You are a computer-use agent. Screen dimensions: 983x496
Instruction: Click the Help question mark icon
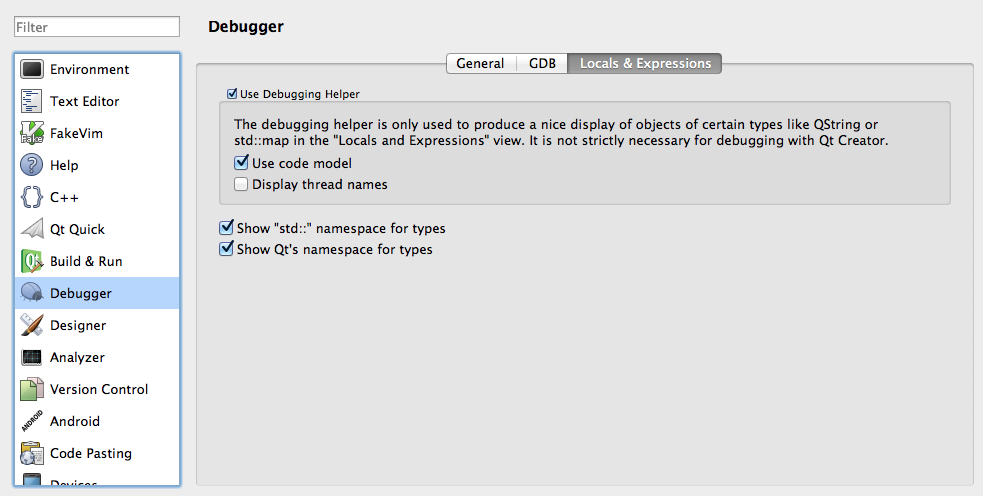coord(32,165)
